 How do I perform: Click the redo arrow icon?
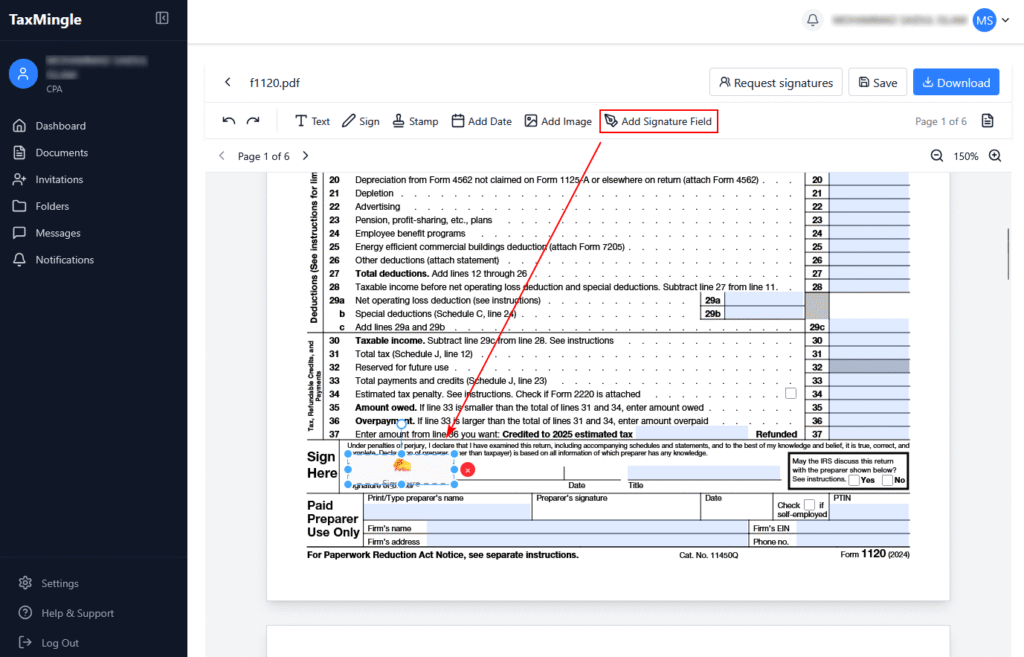(253, 121)
